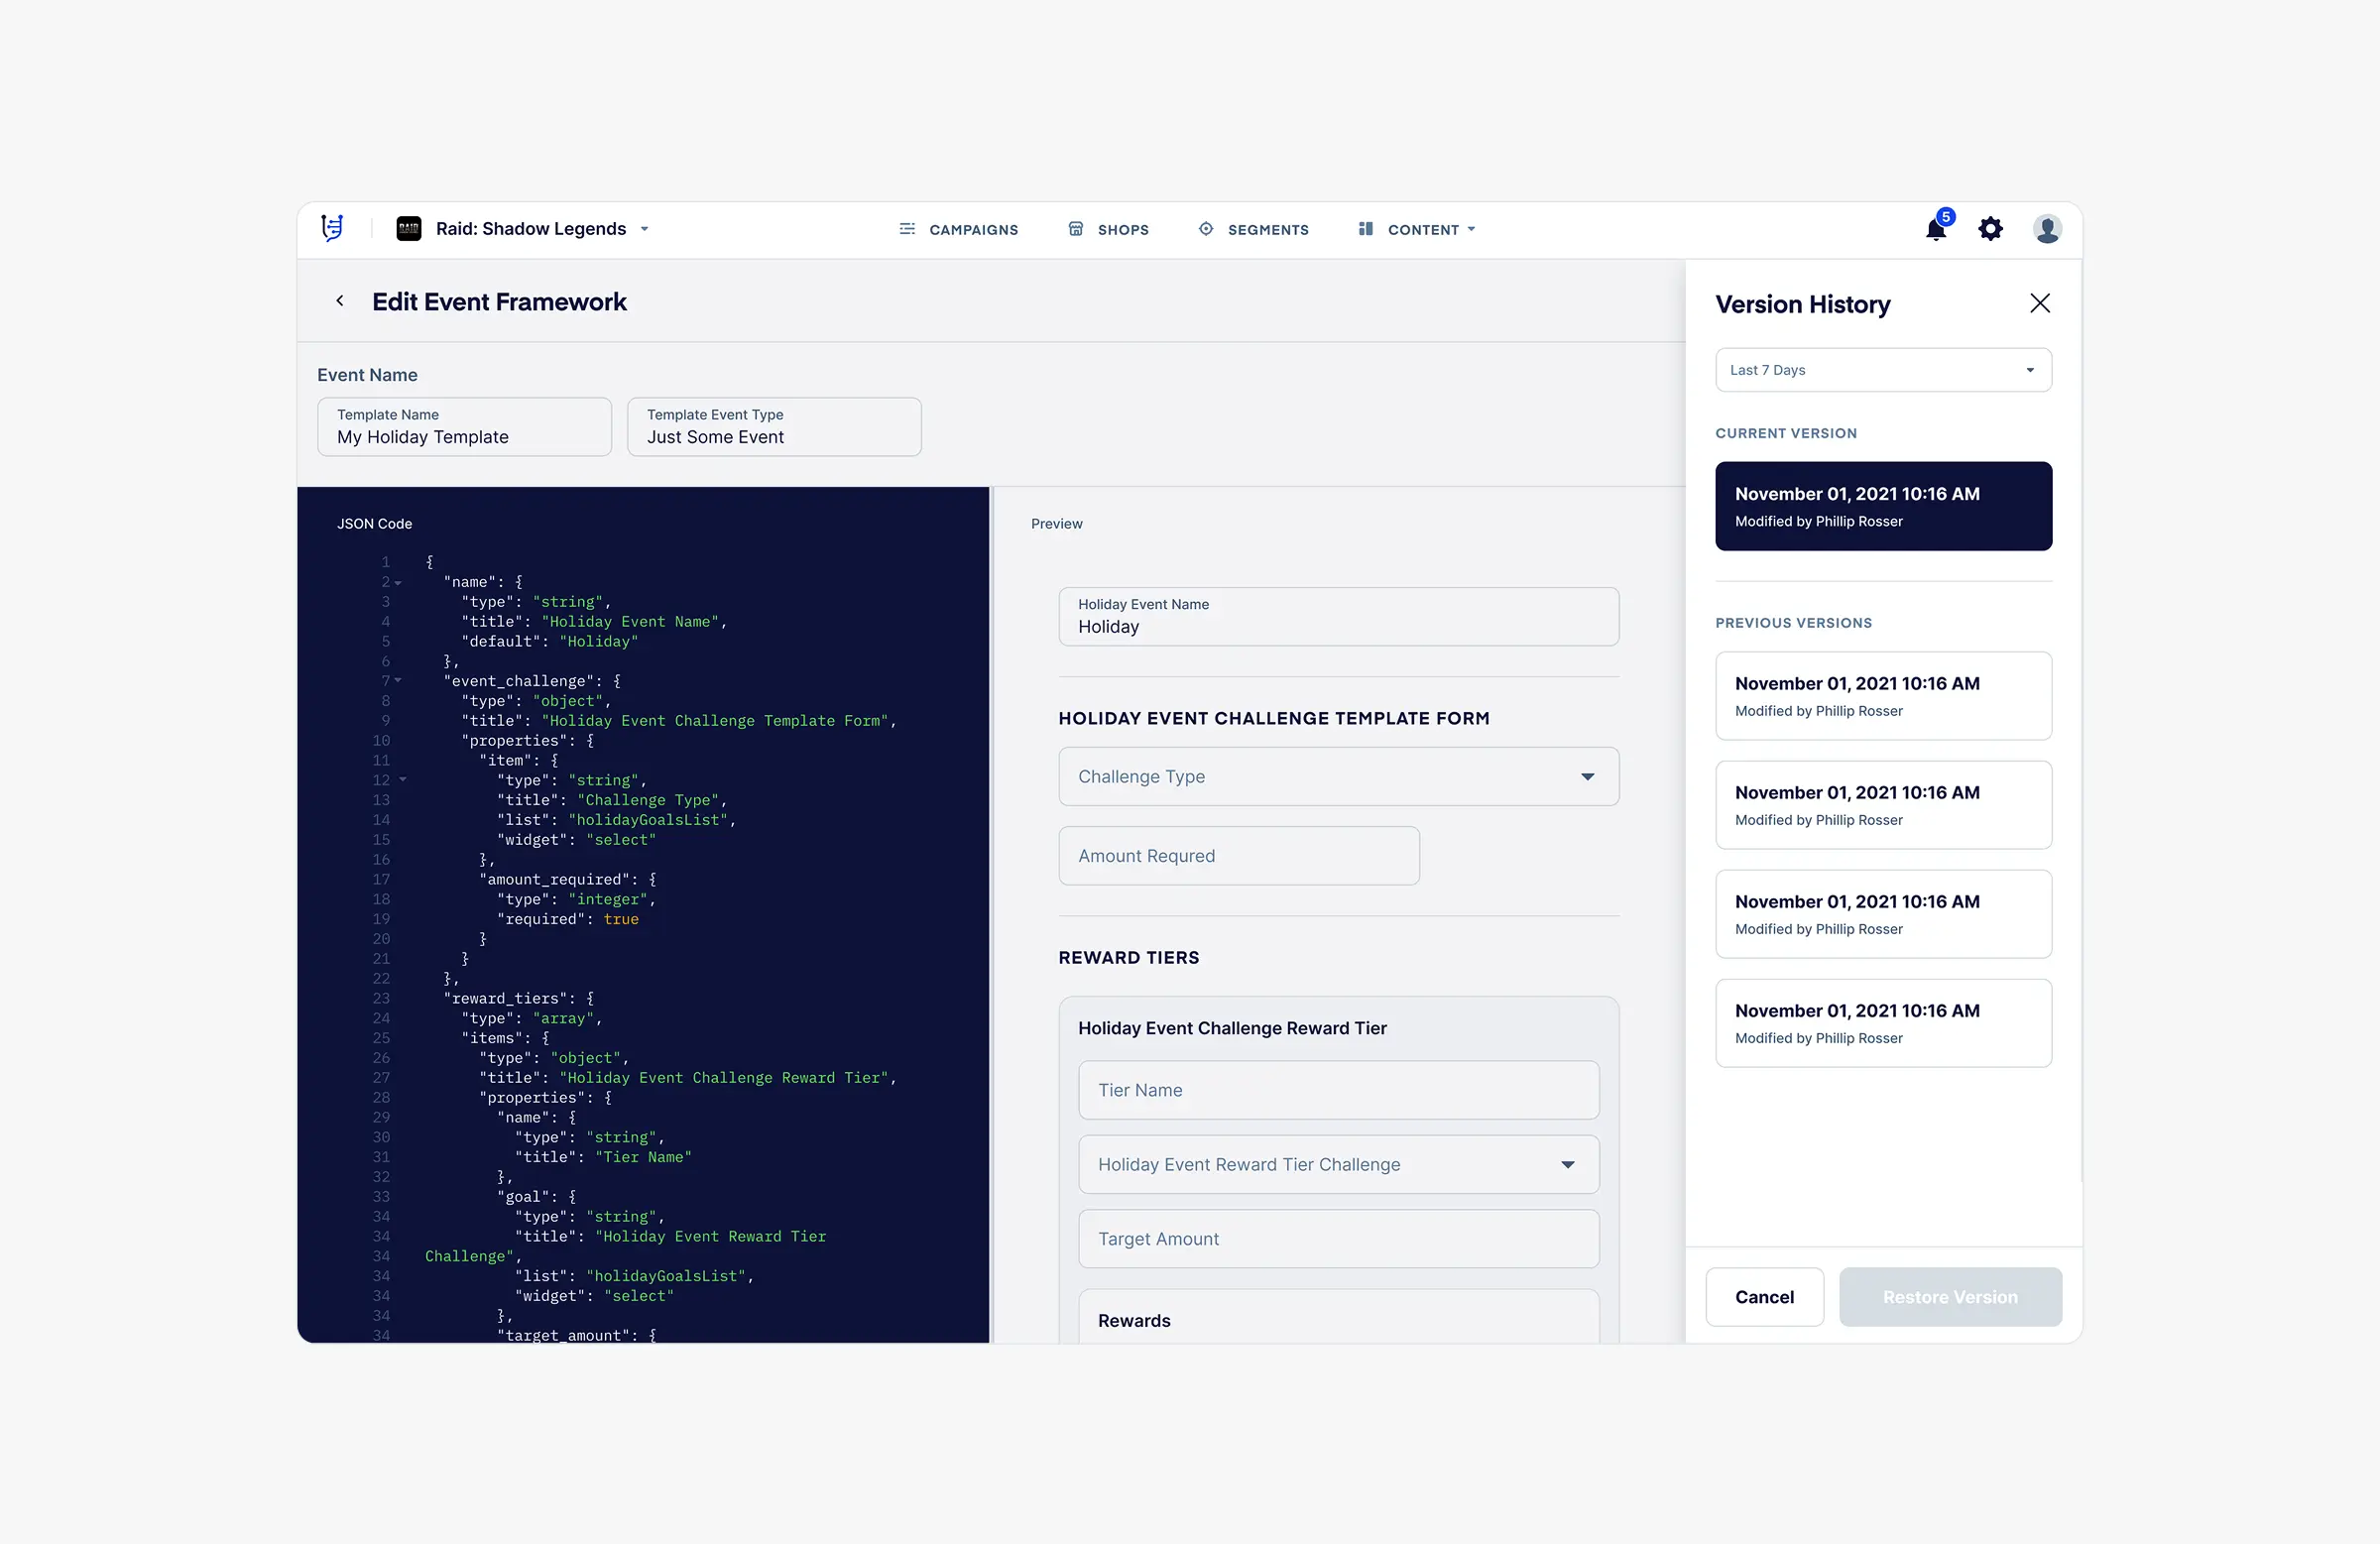Go to the Campaigns tab
This screenshot has width=2380, height=1544.
(x=958, y=229)
